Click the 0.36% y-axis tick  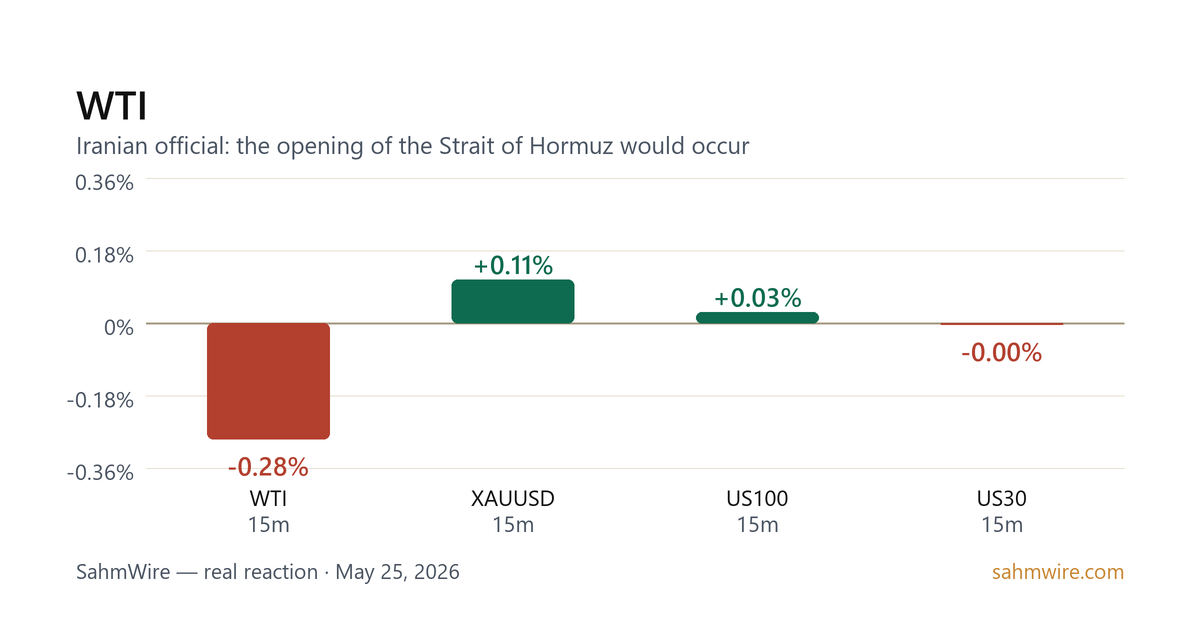[x=105, y=182]
